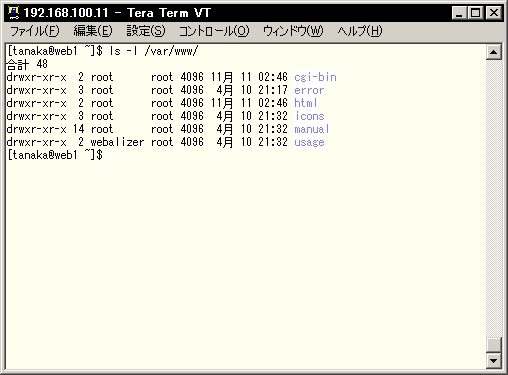
Task: Click the 21:17 time on error row
Action: (x=273, y=90)
